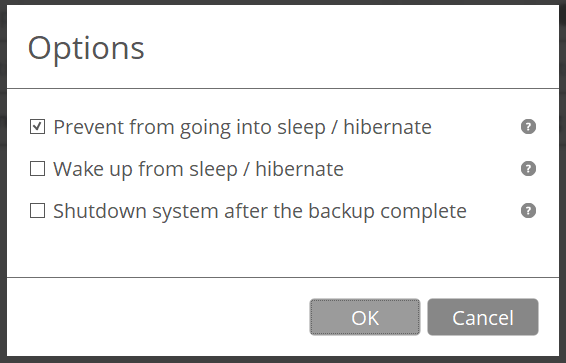Viewport: 566px width, 363px height.
Task: Select the 'Wake up from sleep / hibernate' label text
Action: pyautogui.click(x=199, y=169)
